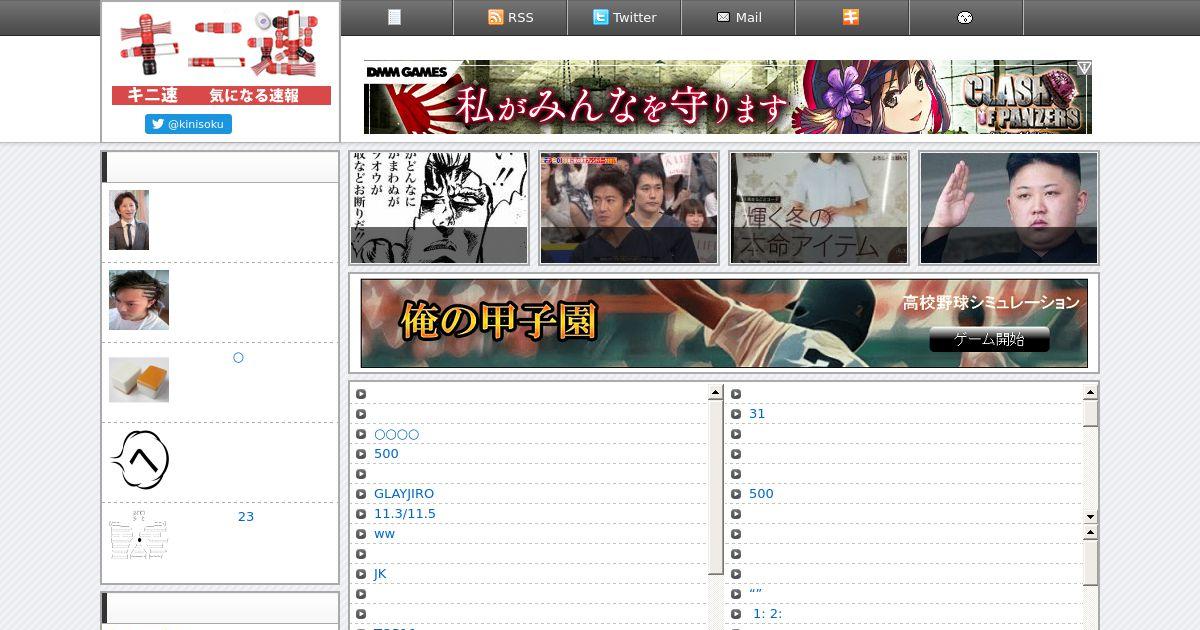Image resolution: width=1200 pixels, height=630 pixels.
Task: Open the saluting man featured thumbnail
Action: (1009, 208)
